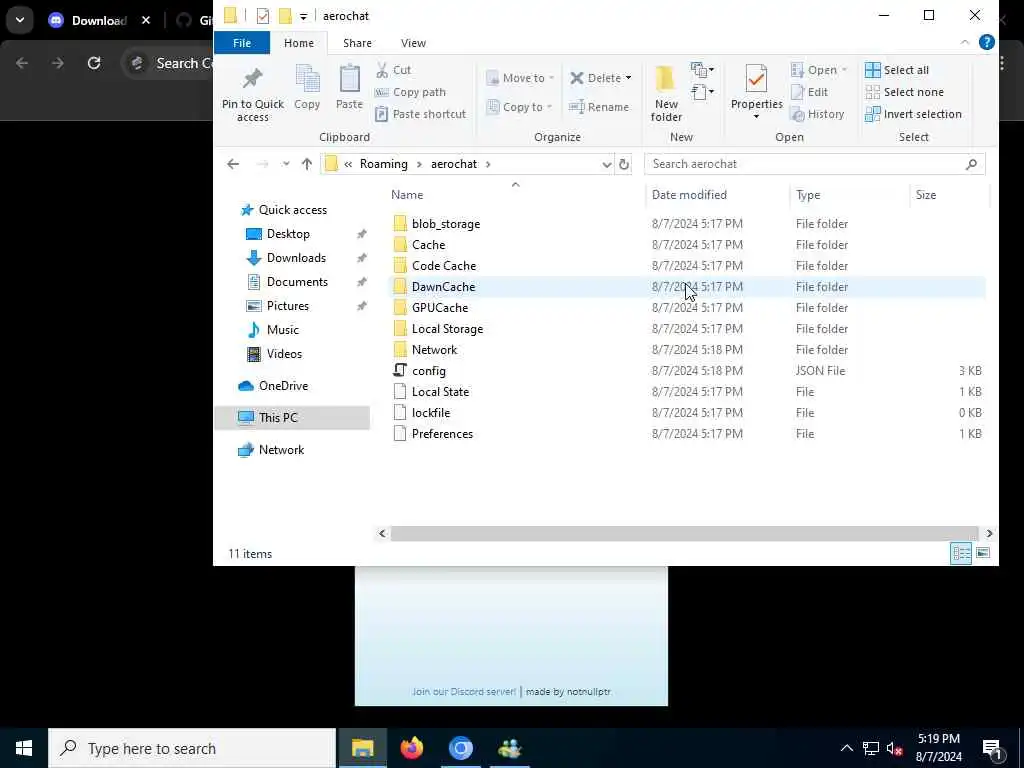Go up one folder level
The height and width of the screenshot is (768, 1024).
[x=307, y=164]
